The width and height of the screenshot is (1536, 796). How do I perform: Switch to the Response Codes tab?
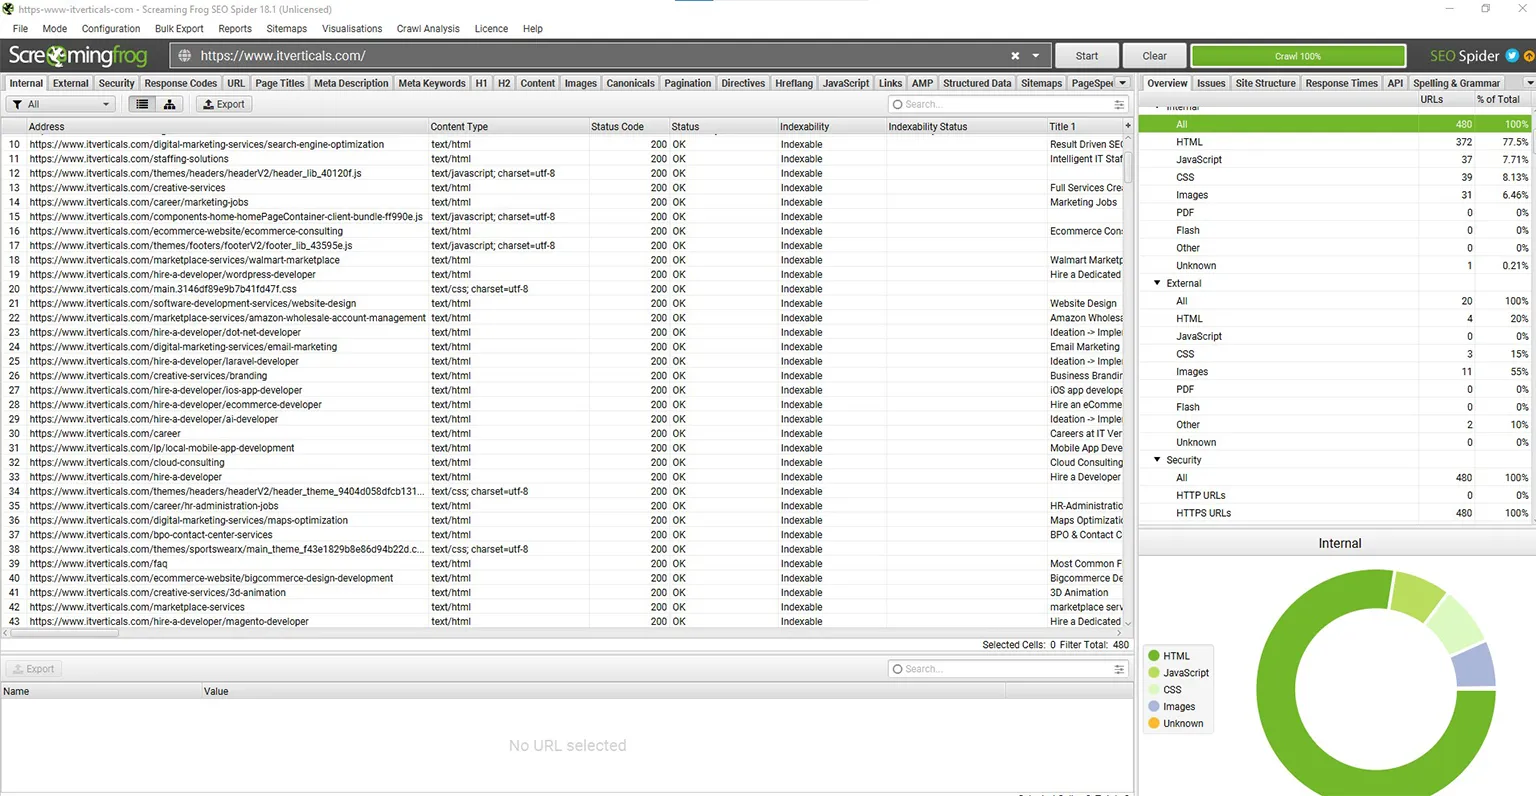point(180,83)
